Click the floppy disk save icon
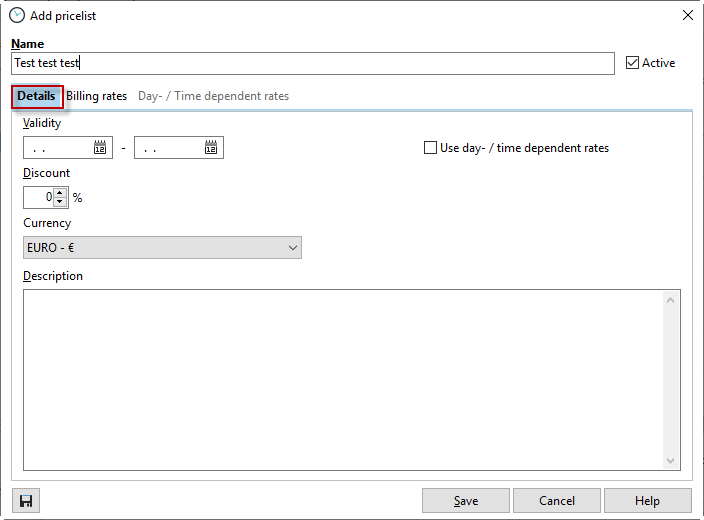 coord(26,501)
